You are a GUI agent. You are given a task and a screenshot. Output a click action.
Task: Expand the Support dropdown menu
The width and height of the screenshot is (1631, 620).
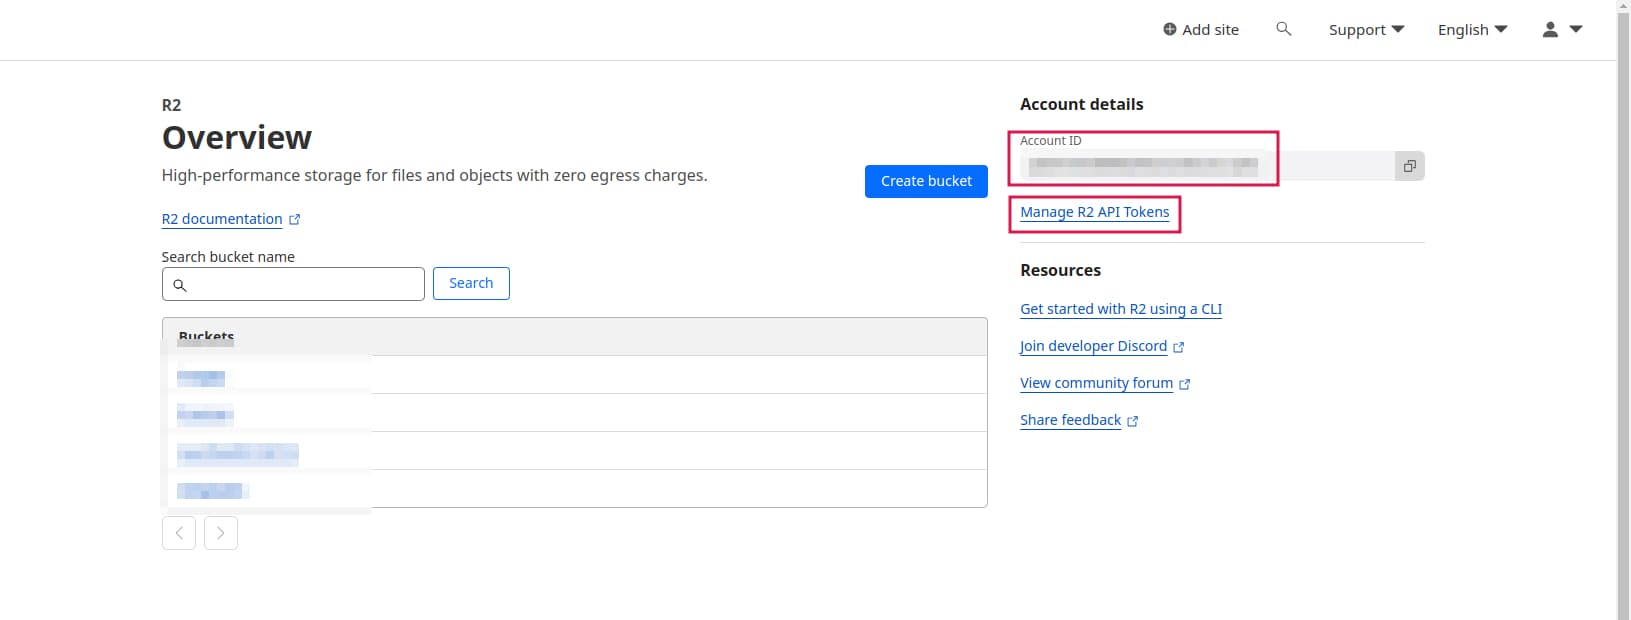[1366, 30]
